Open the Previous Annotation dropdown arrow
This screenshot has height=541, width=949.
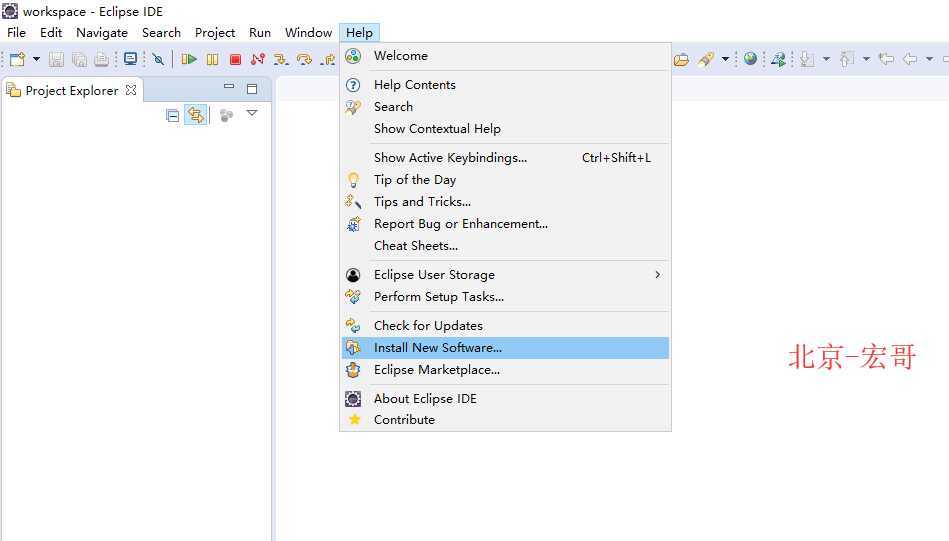[866, 59]
